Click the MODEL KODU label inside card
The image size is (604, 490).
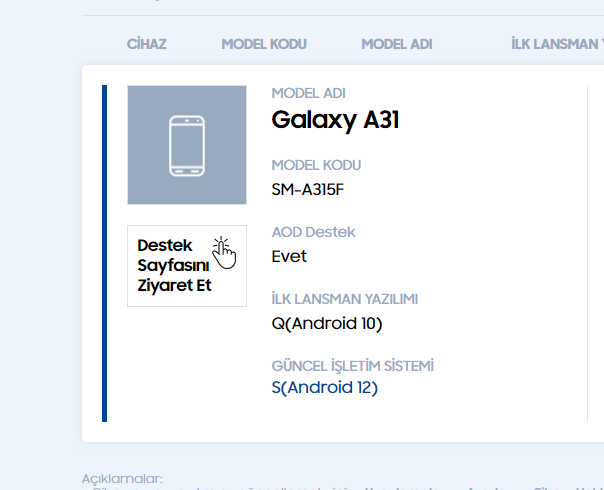coord(316,165)
